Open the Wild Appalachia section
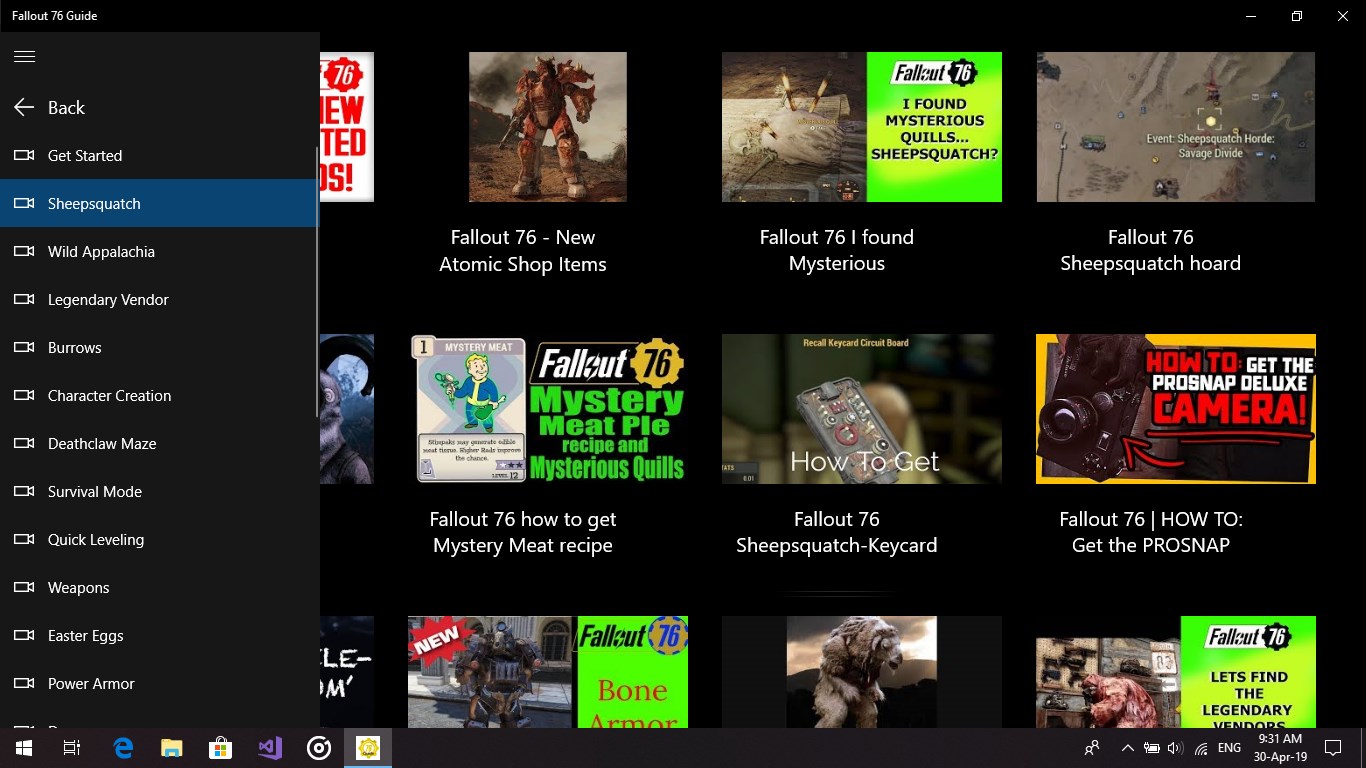This screenshot has height=768, width=1366. 158,251
